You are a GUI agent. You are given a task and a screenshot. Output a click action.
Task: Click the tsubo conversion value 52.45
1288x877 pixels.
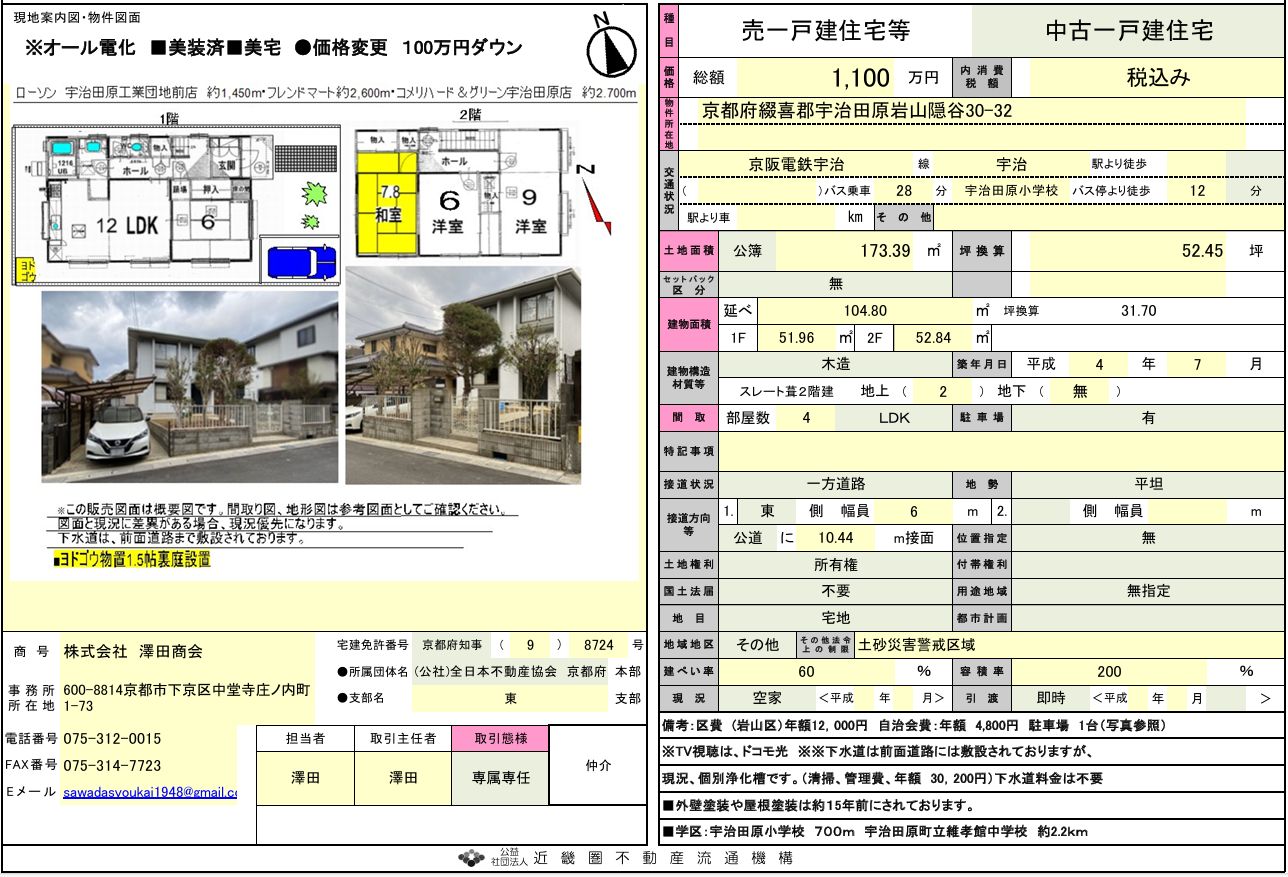[1202, 251]
